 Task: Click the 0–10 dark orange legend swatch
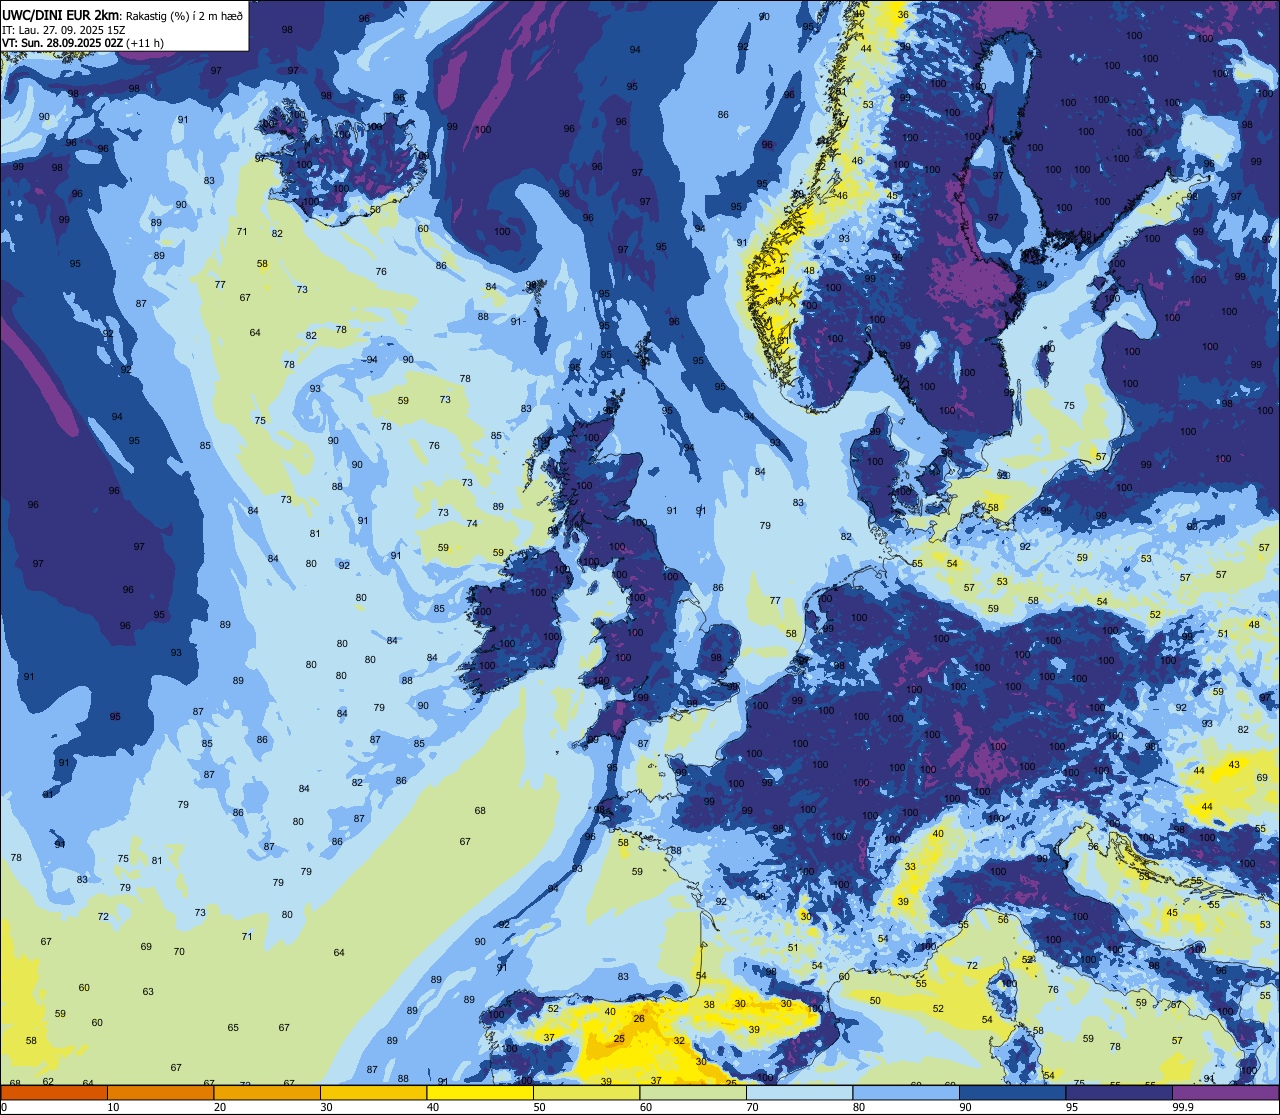(x=54, y=1092)
